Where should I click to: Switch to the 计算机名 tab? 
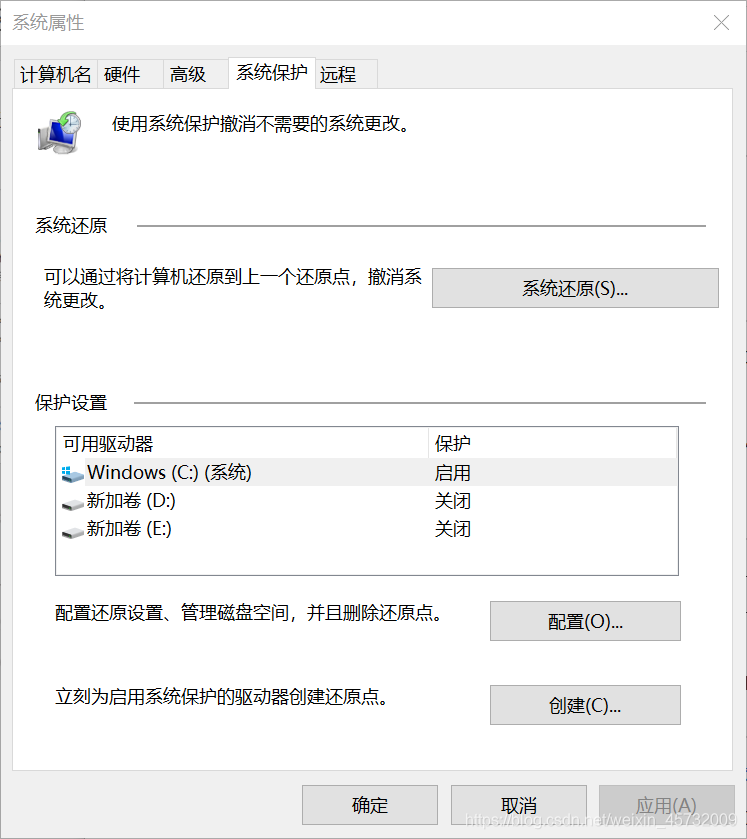[x=56, y=74]
